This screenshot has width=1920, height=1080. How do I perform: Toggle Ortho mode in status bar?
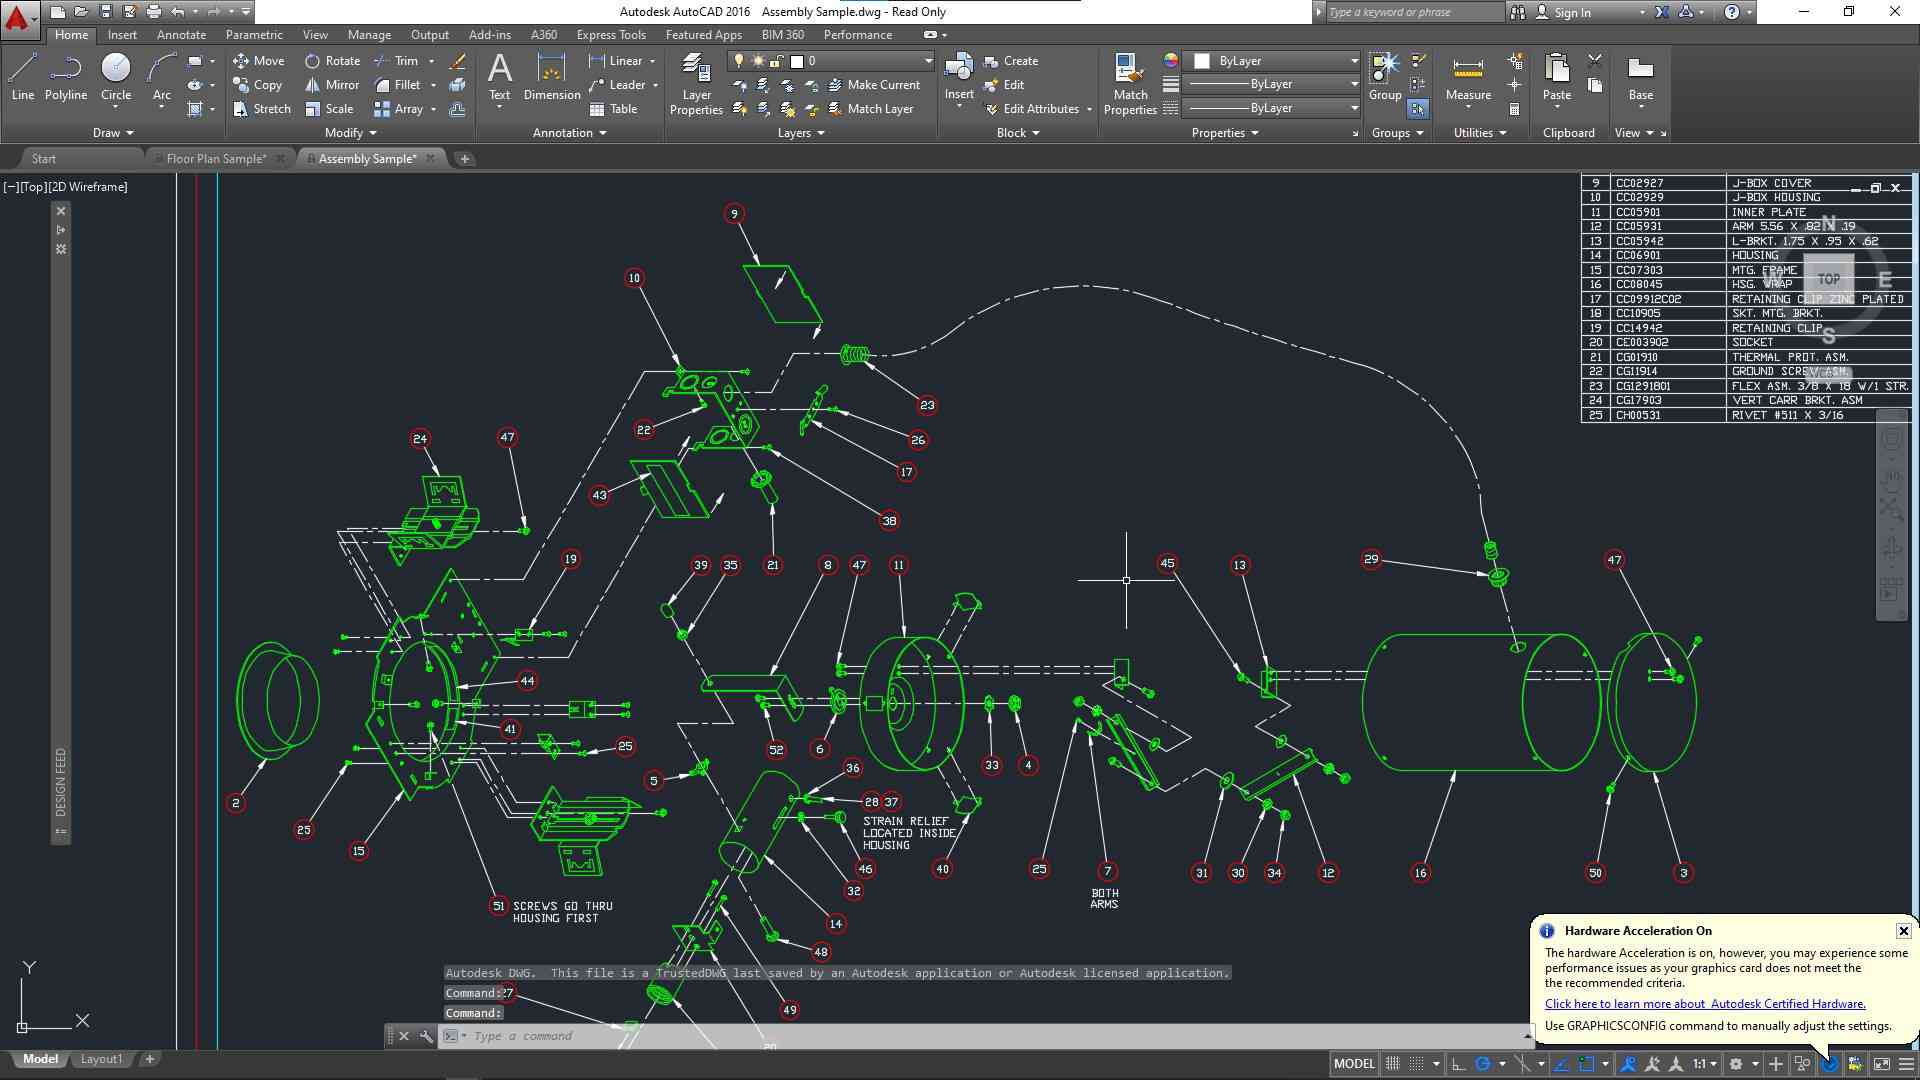(x=1459, y=1064)
